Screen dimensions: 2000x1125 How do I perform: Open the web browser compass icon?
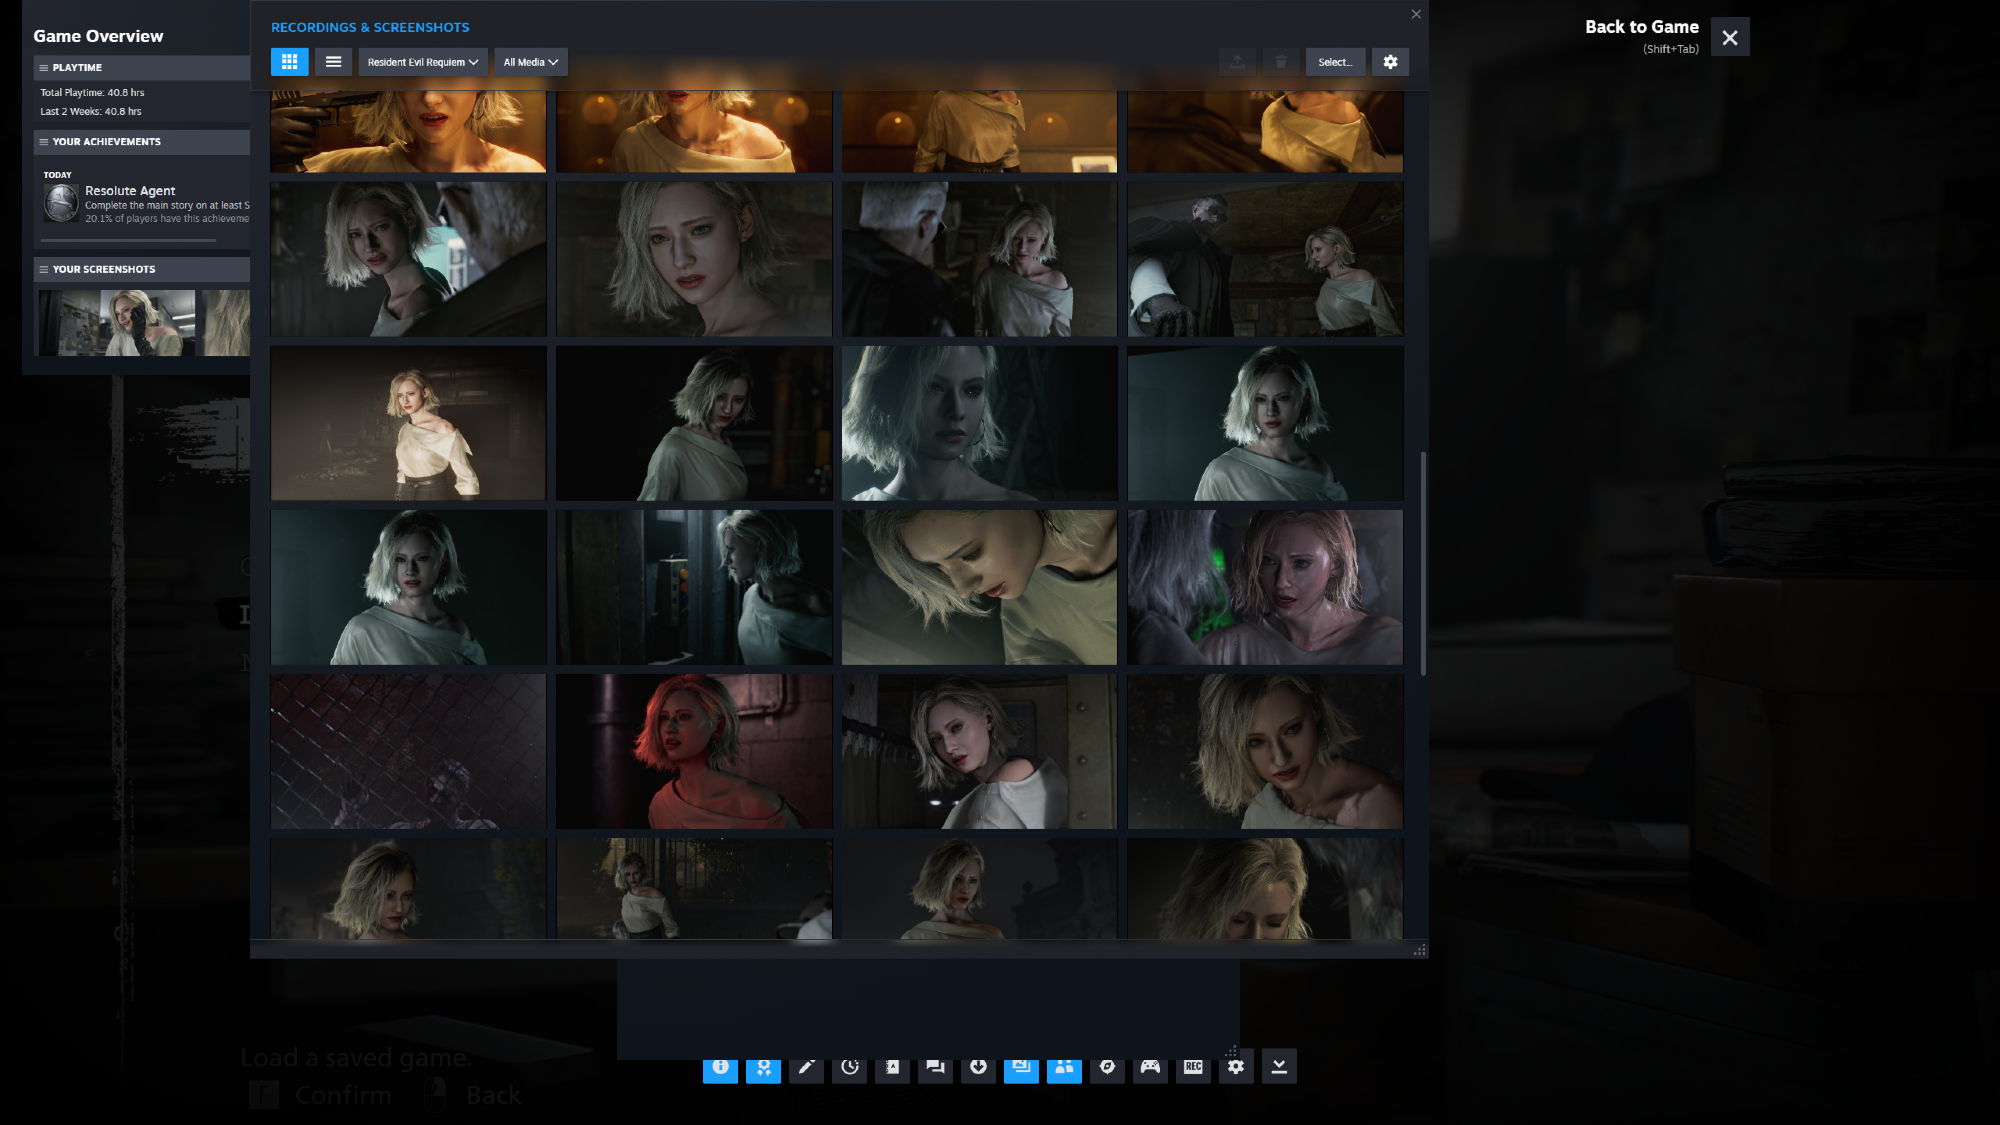coord(1107,1067)
